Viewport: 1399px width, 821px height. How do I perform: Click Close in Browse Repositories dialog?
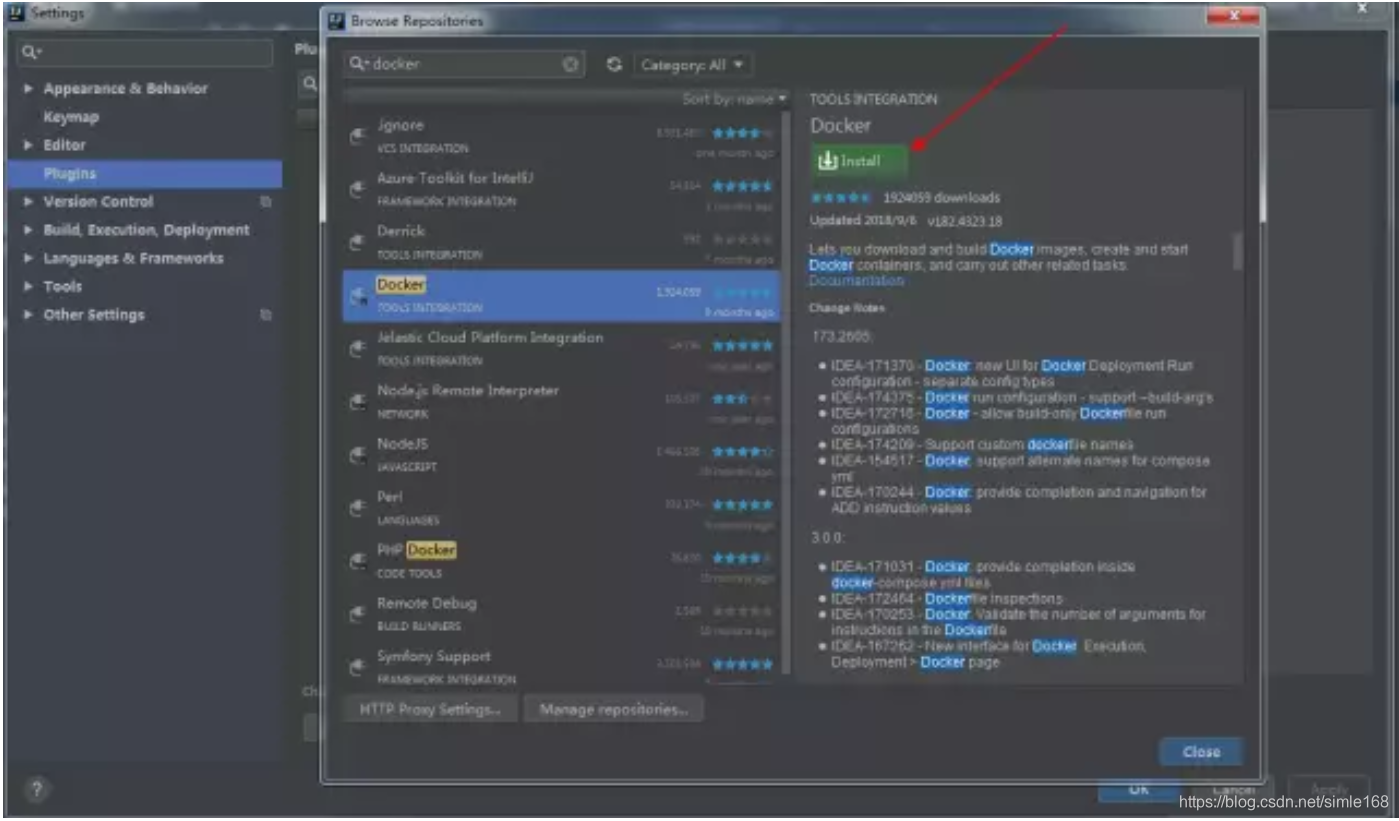(1201, 752)
